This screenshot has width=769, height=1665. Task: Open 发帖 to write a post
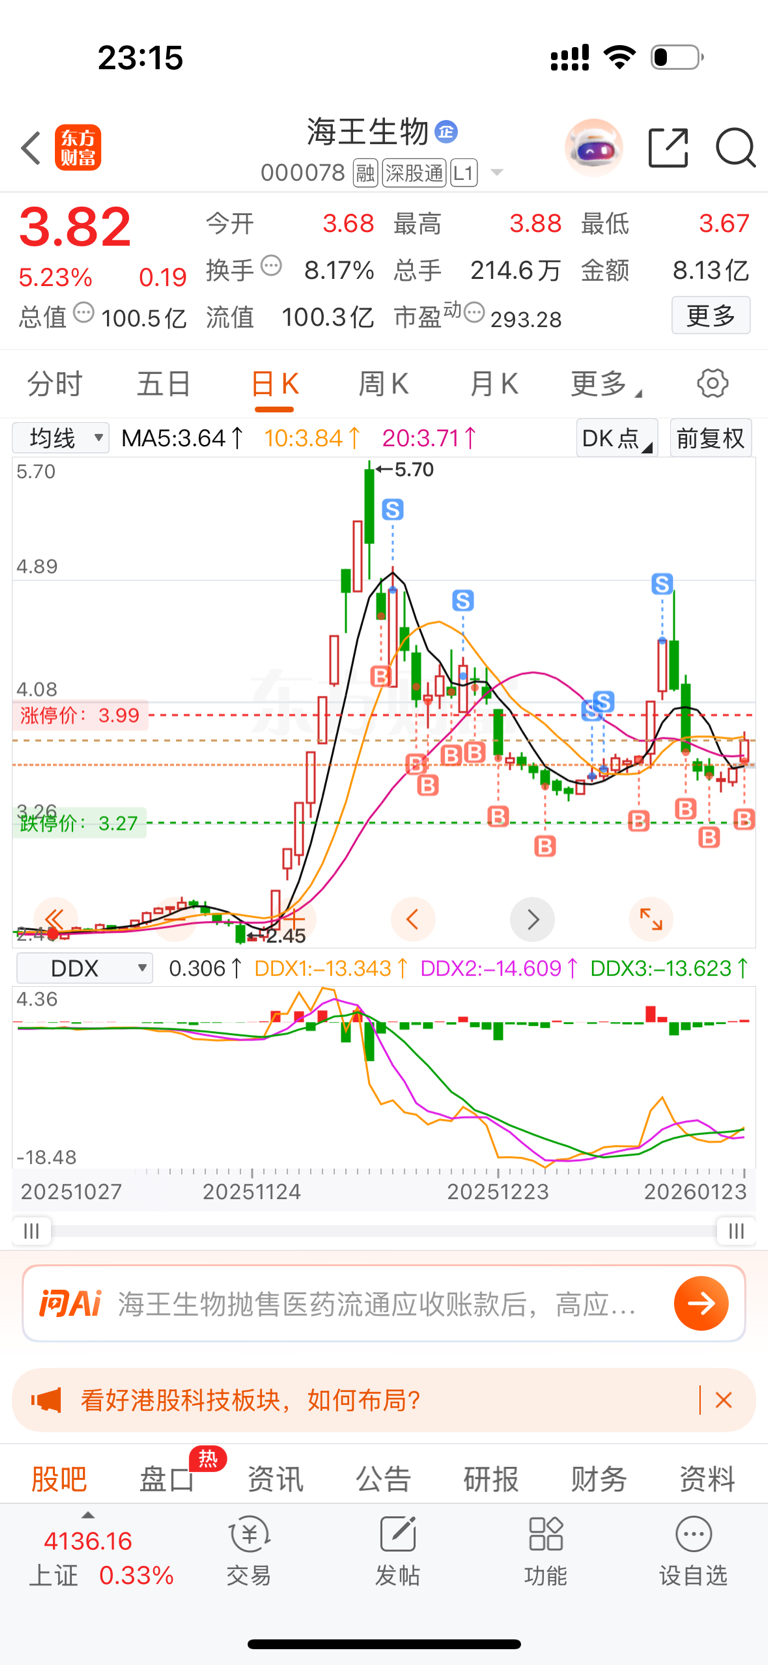pyautogui.click(x=397, y=1551)
